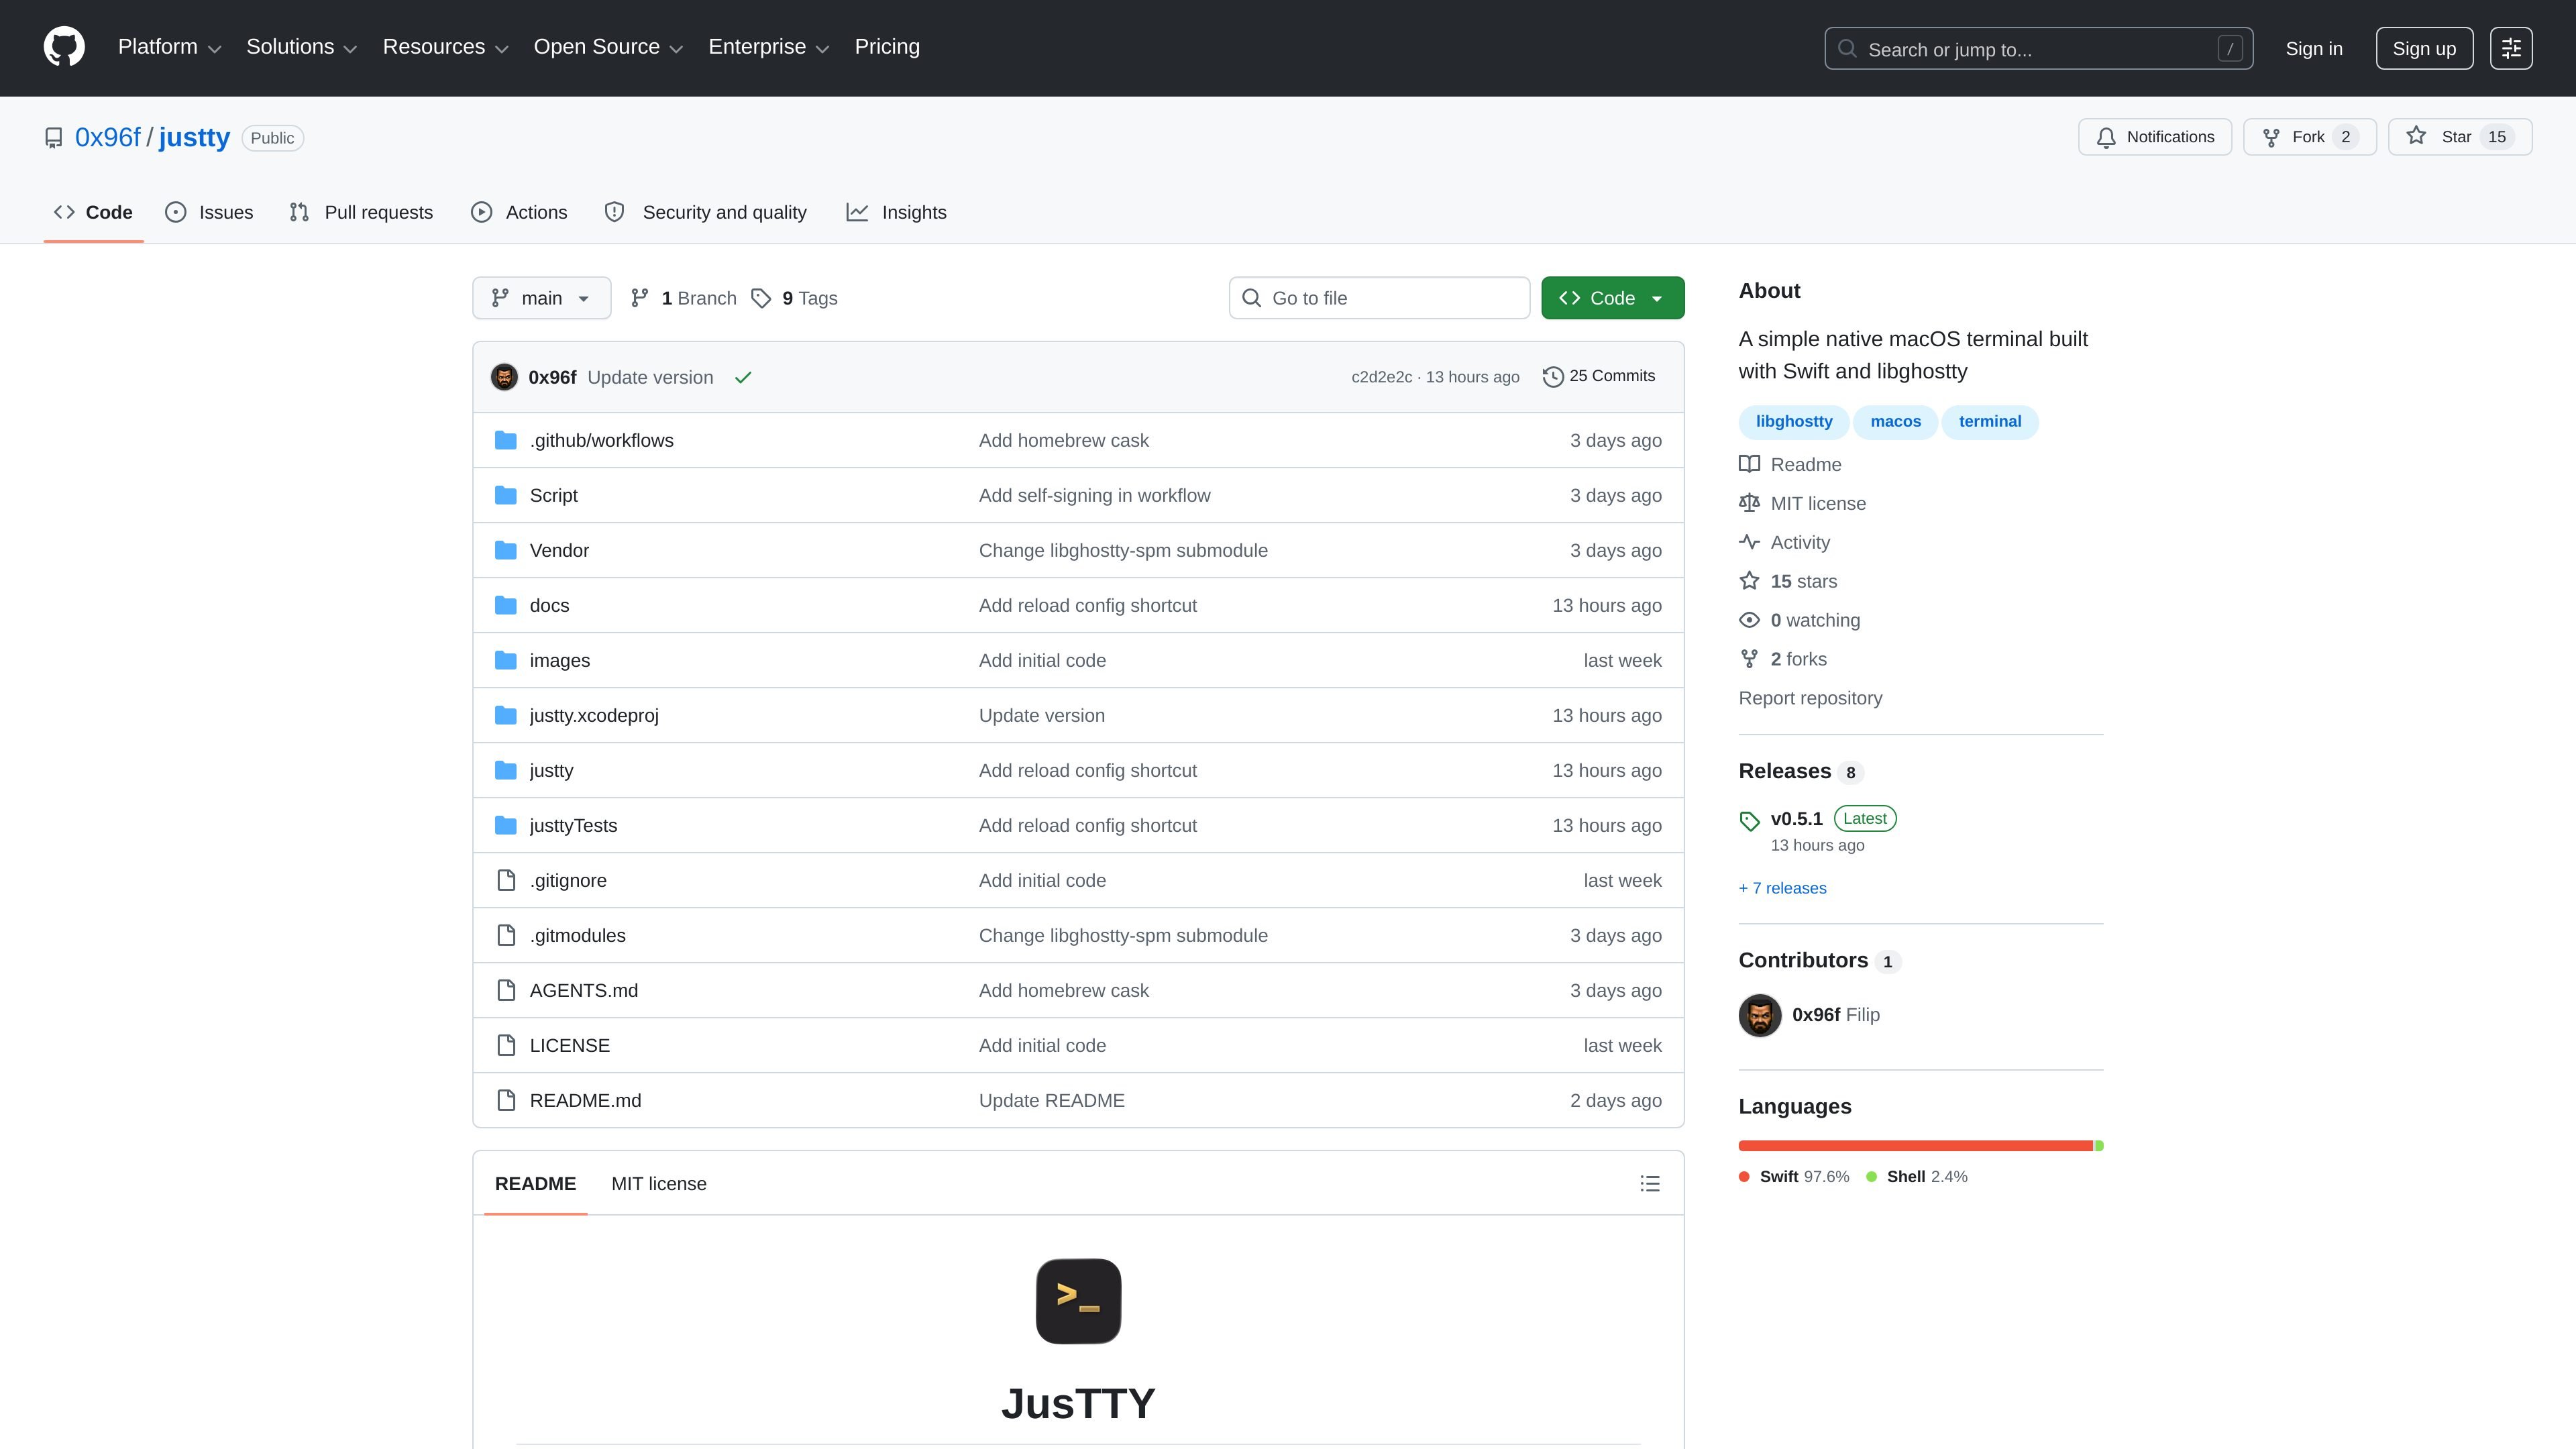Click the branch icon next to 1 Branch
The height and width of the screenshot is (1449, 2576).
tap(640, 298)
